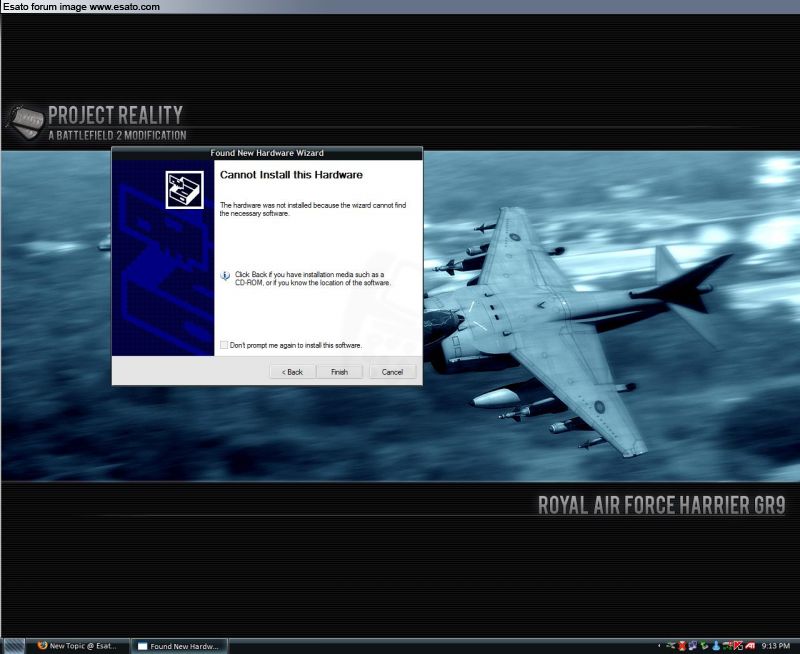Click the green-and-red tray icon right of blue pawn

[x=728, y=646]
